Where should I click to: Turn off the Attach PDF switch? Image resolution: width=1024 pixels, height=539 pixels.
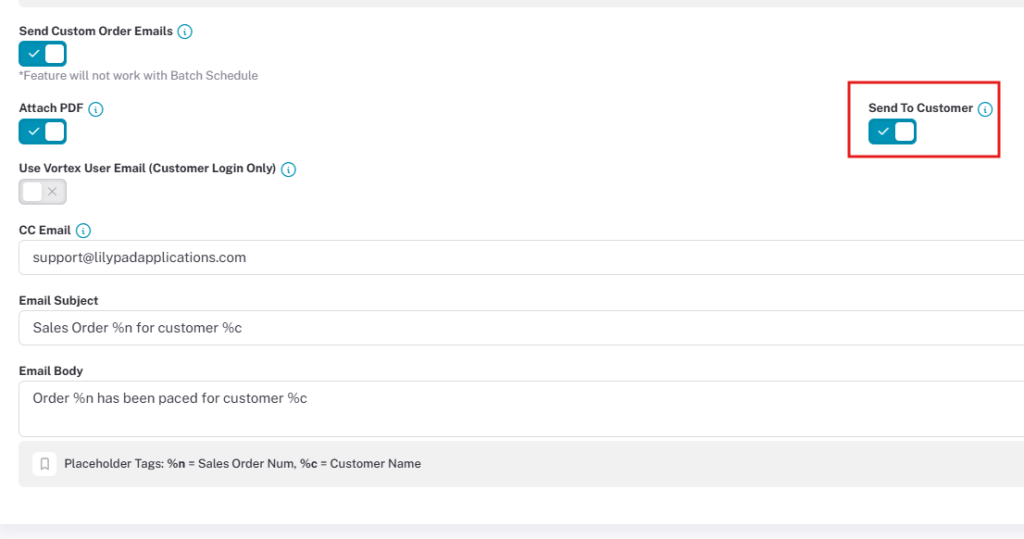point(42,132)
